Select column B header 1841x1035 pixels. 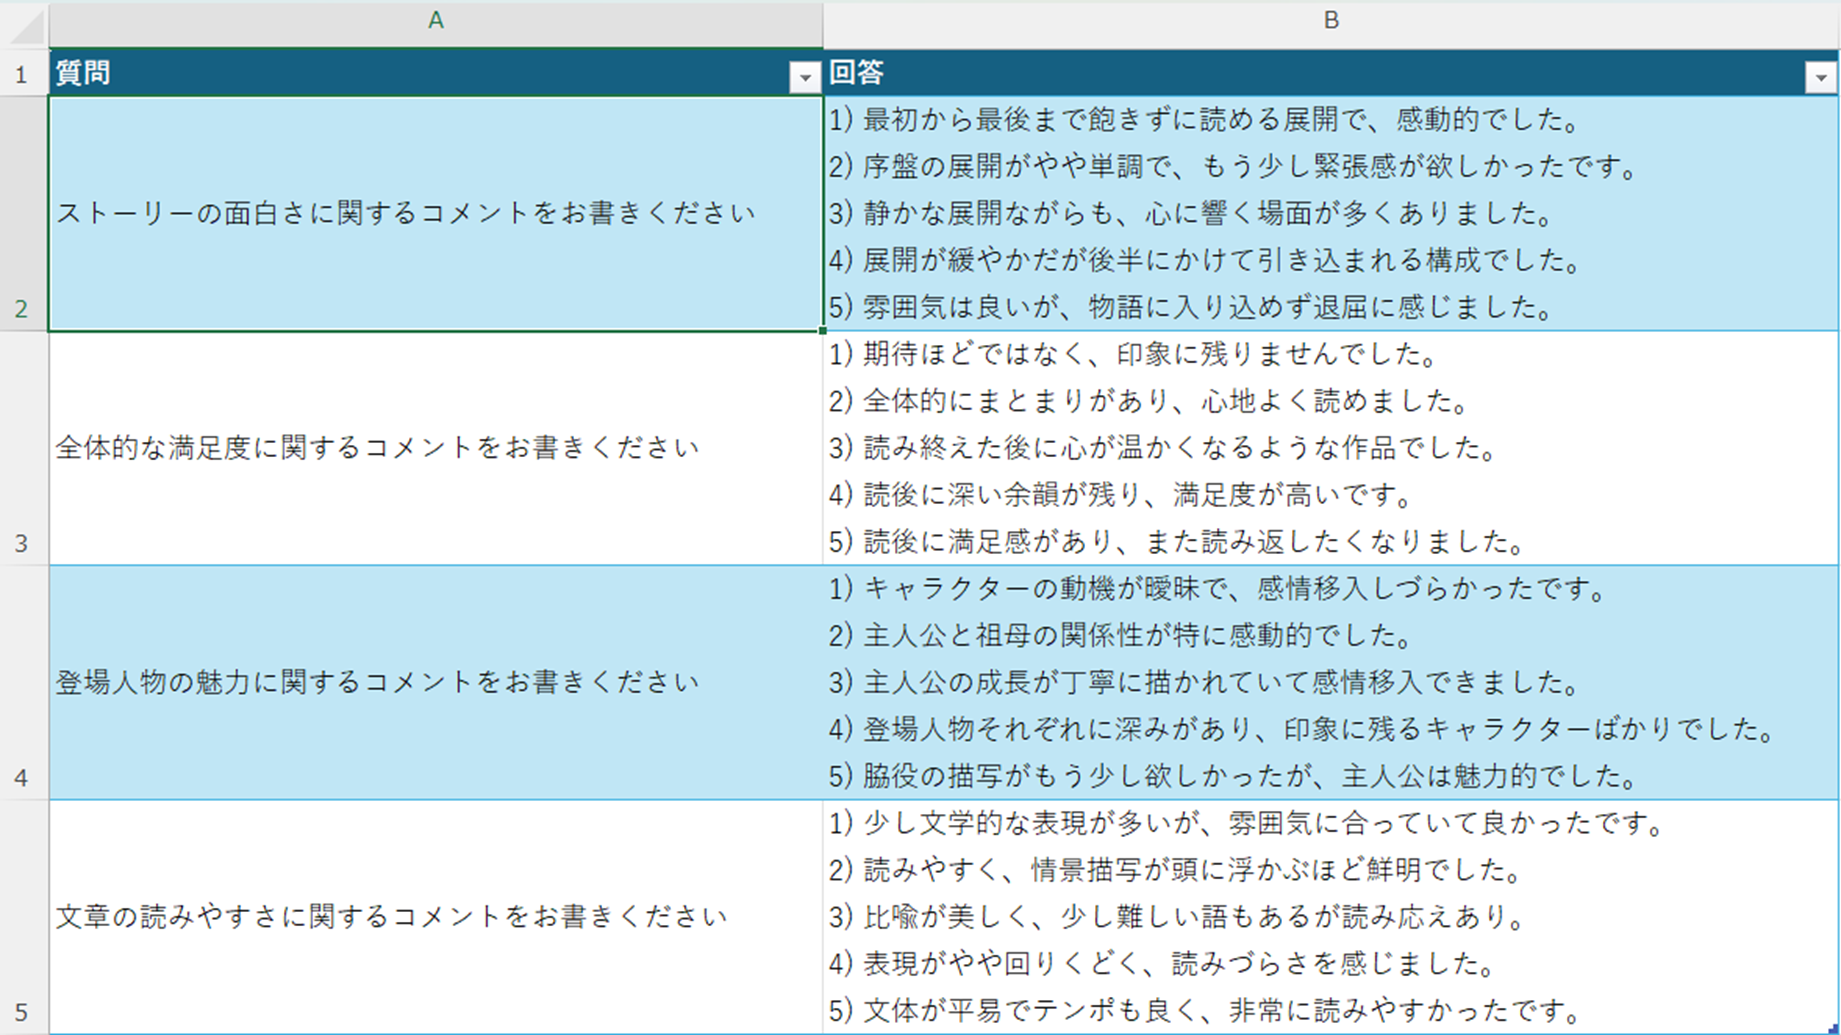coord(1330,21)
